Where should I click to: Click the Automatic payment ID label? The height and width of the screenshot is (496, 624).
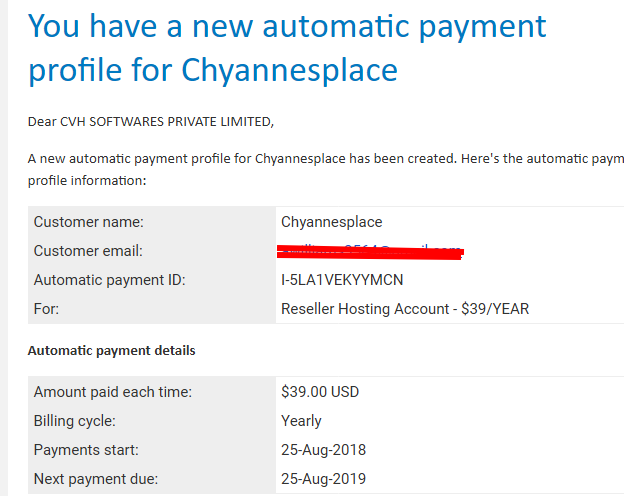pos(109,280)
